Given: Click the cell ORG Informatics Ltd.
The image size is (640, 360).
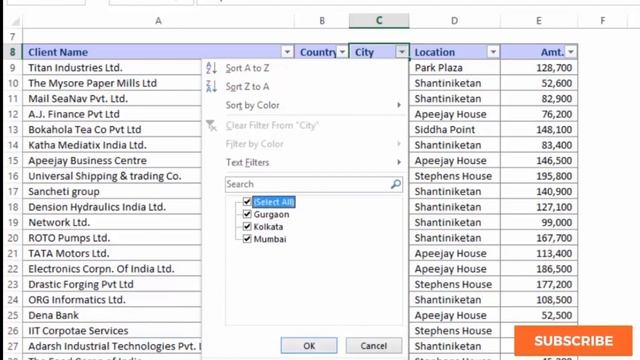Looking at the screenshot, I should pyautogui.click(x=112, y=300).
